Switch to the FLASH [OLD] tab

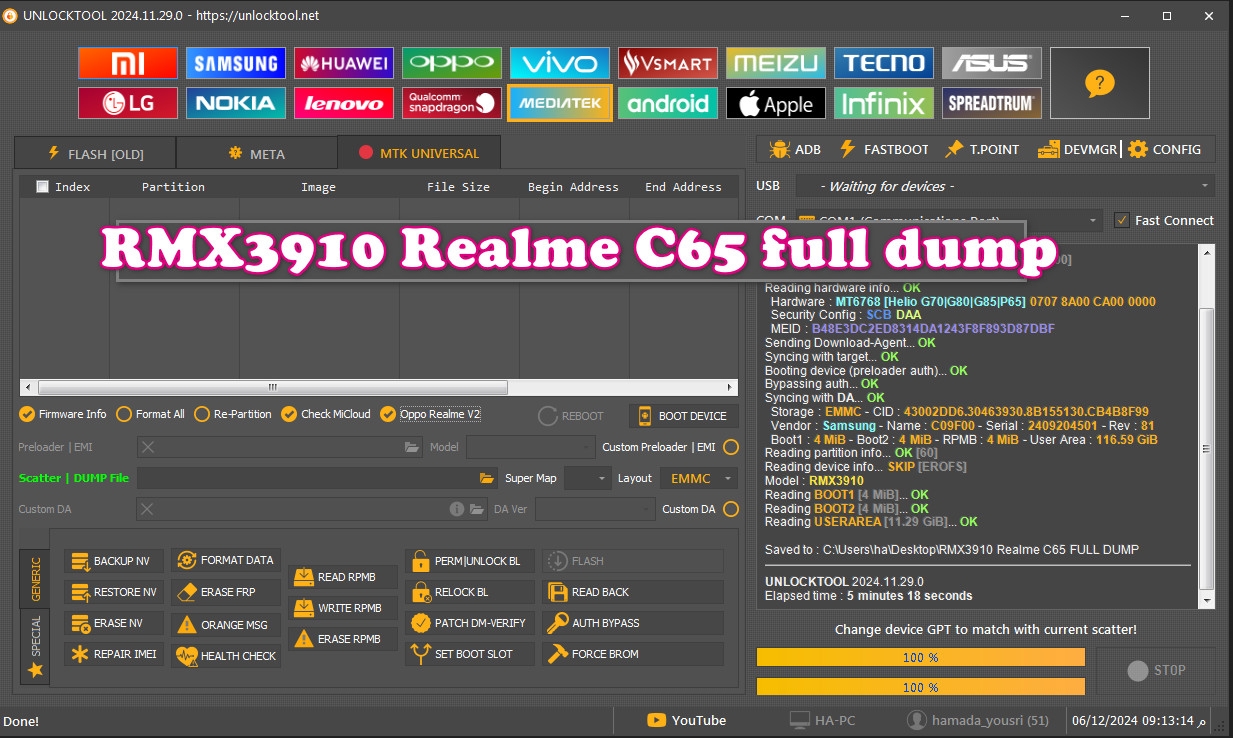[x=95, y=153]
